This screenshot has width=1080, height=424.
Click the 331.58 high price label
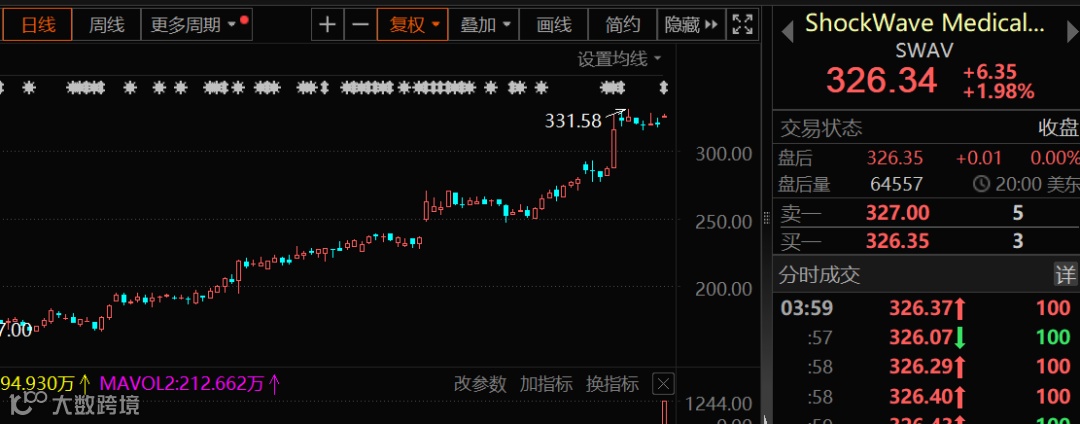(573, 121)
